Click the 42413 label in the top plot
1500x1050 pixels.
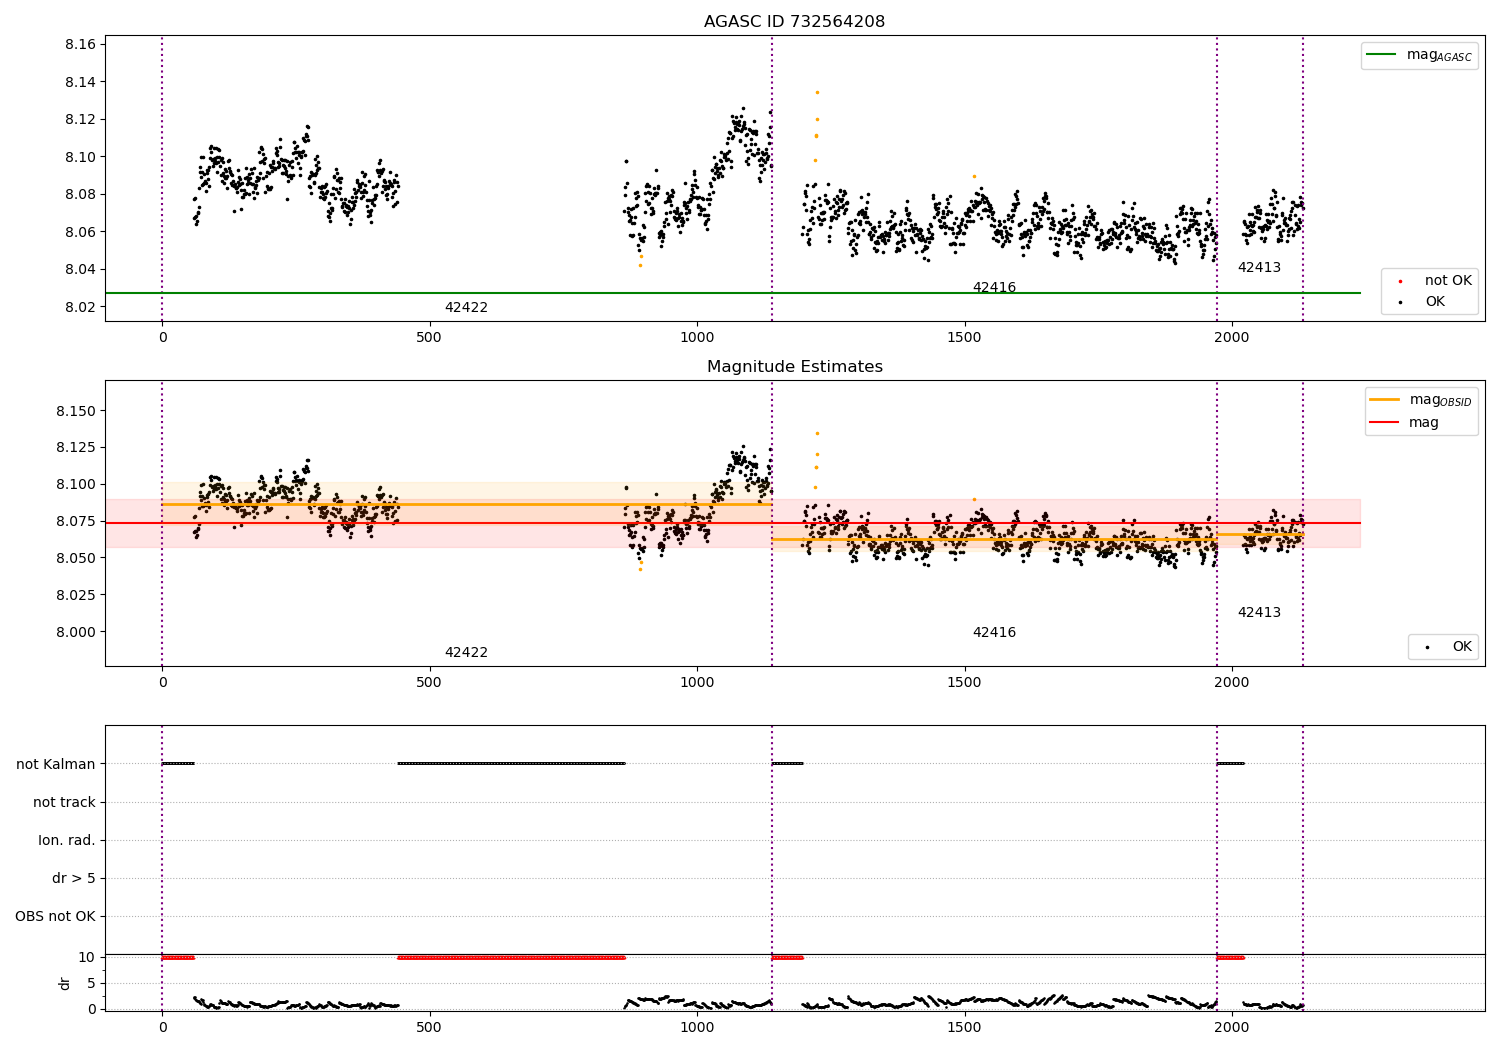point(1259,267)
